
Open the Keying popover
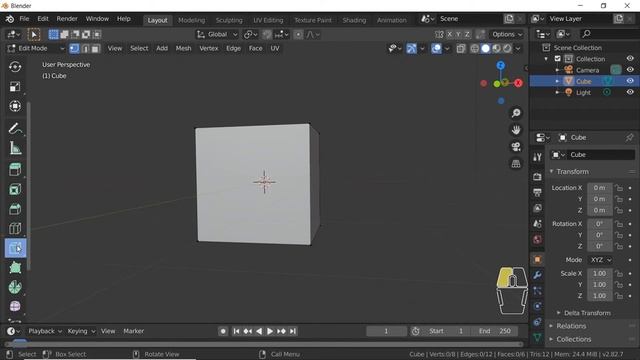coord(81,331)
